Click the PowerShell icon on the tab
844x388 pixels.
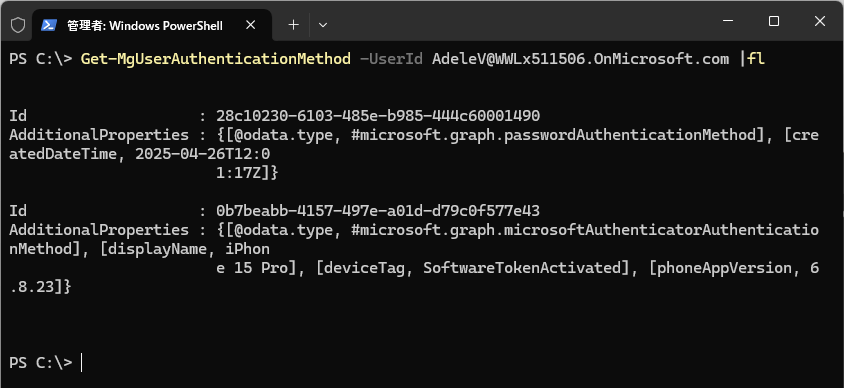(49, 25)
